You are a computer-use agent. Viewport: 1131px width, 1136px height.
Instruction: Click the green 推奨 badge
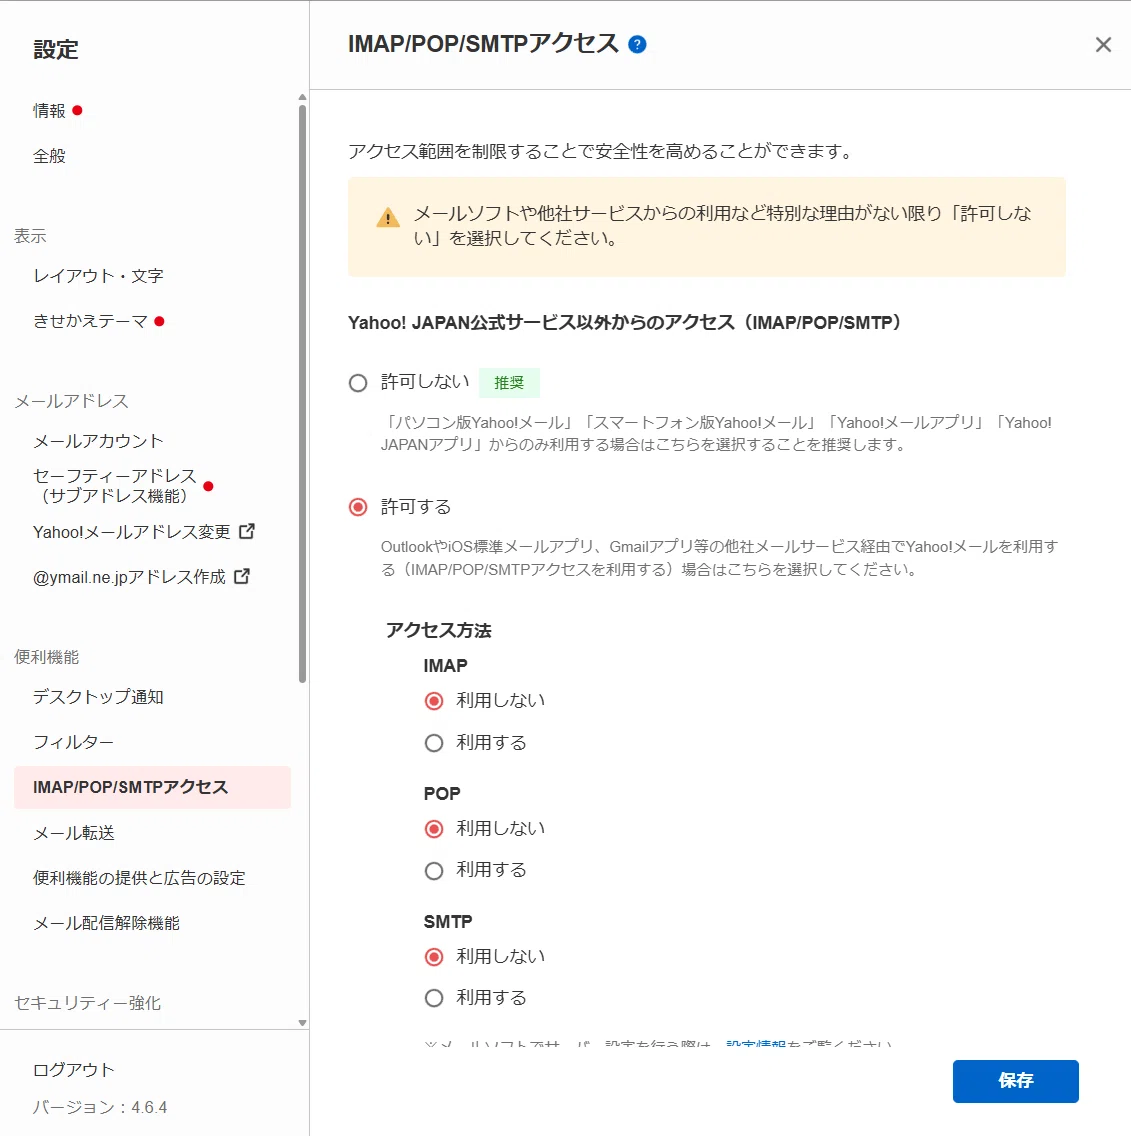[x=509, y=383]
